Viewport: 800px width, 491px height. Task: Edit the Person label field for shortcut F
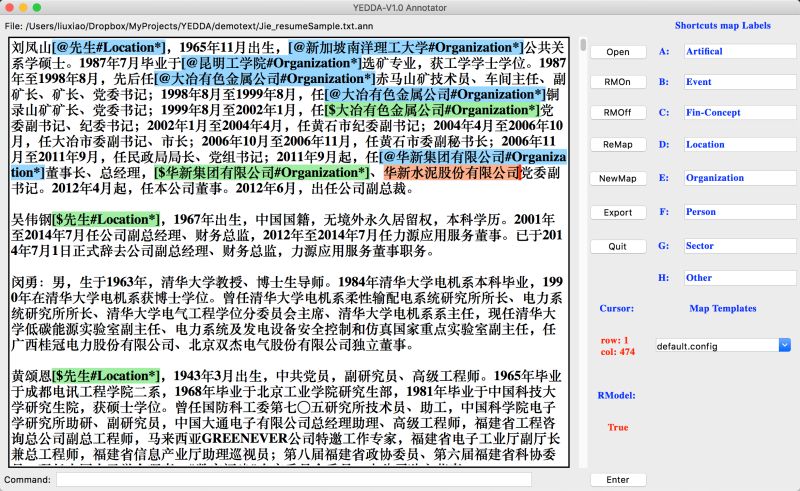pyautogui.click(x=740, y=212)
